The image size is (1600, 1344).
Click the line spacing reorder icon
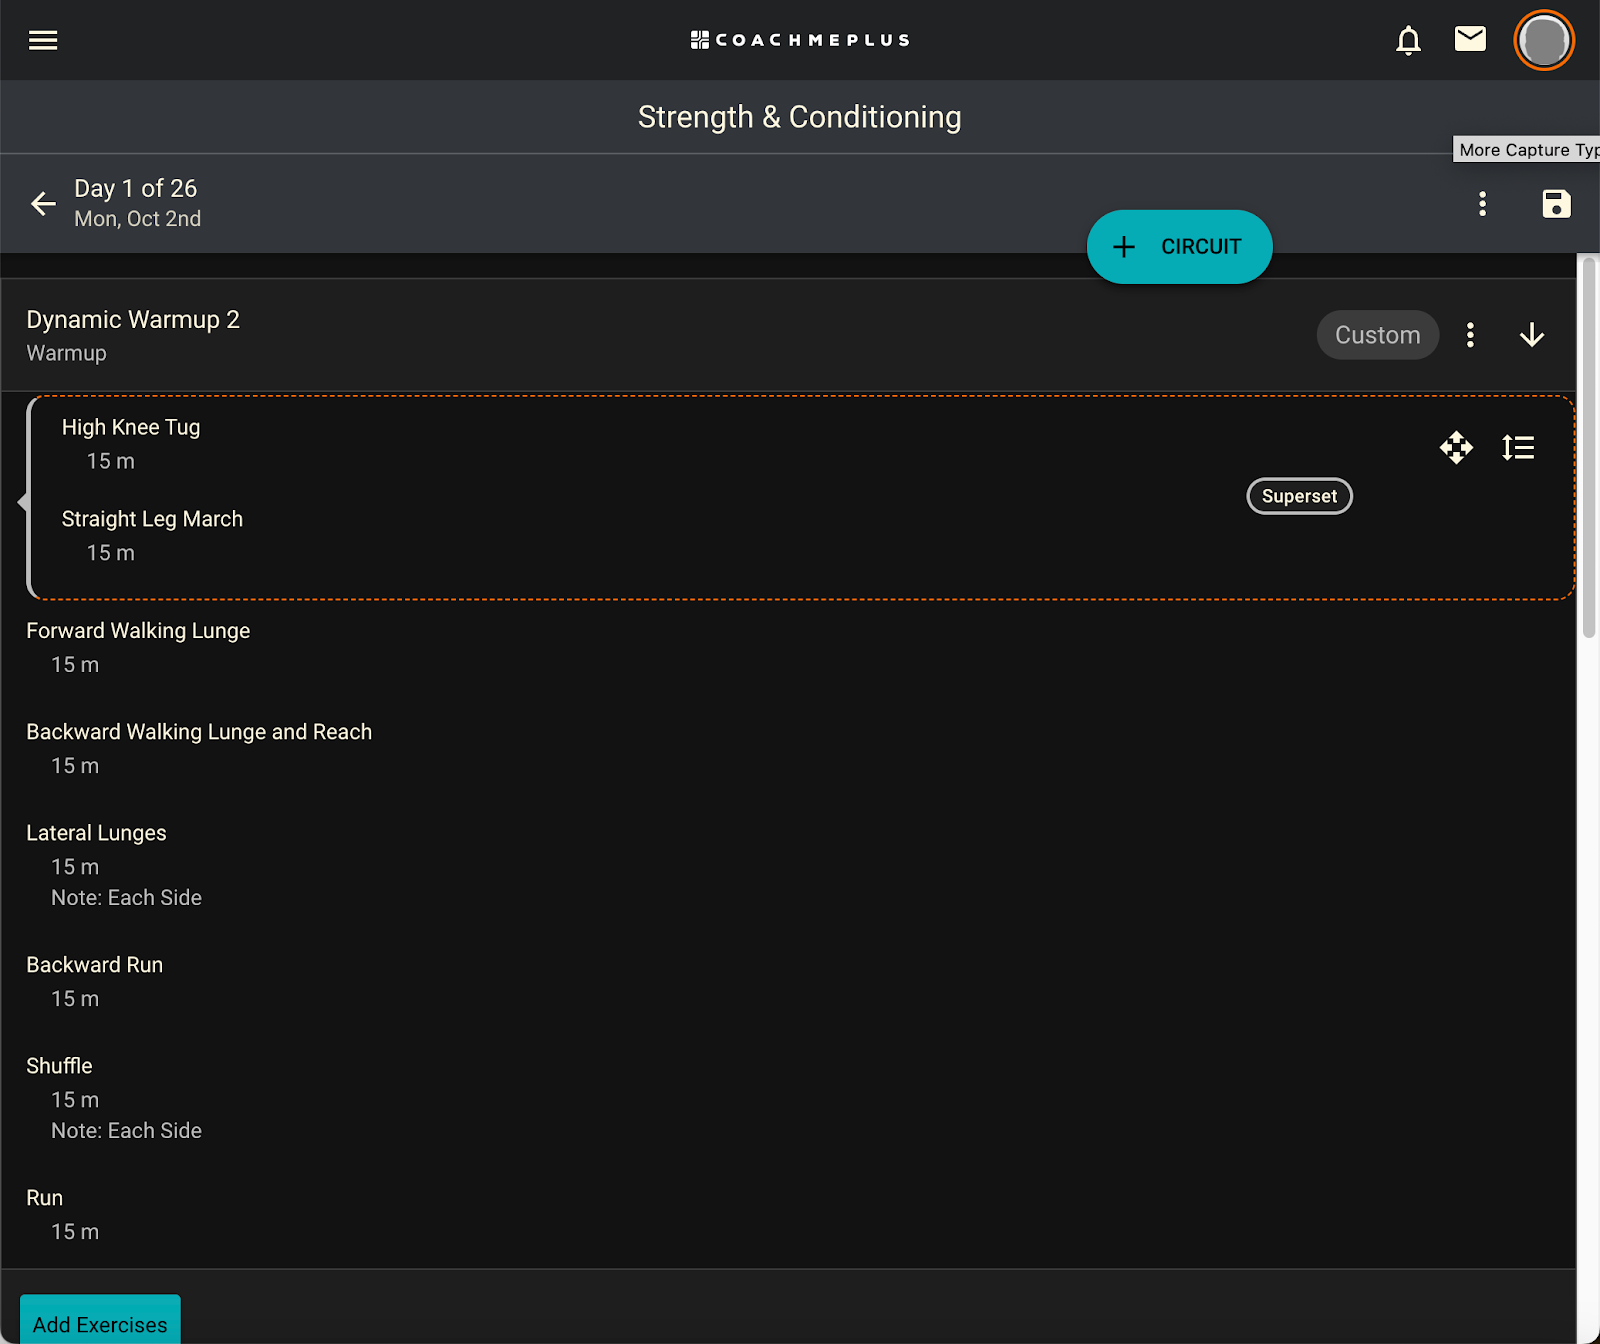1518,447
